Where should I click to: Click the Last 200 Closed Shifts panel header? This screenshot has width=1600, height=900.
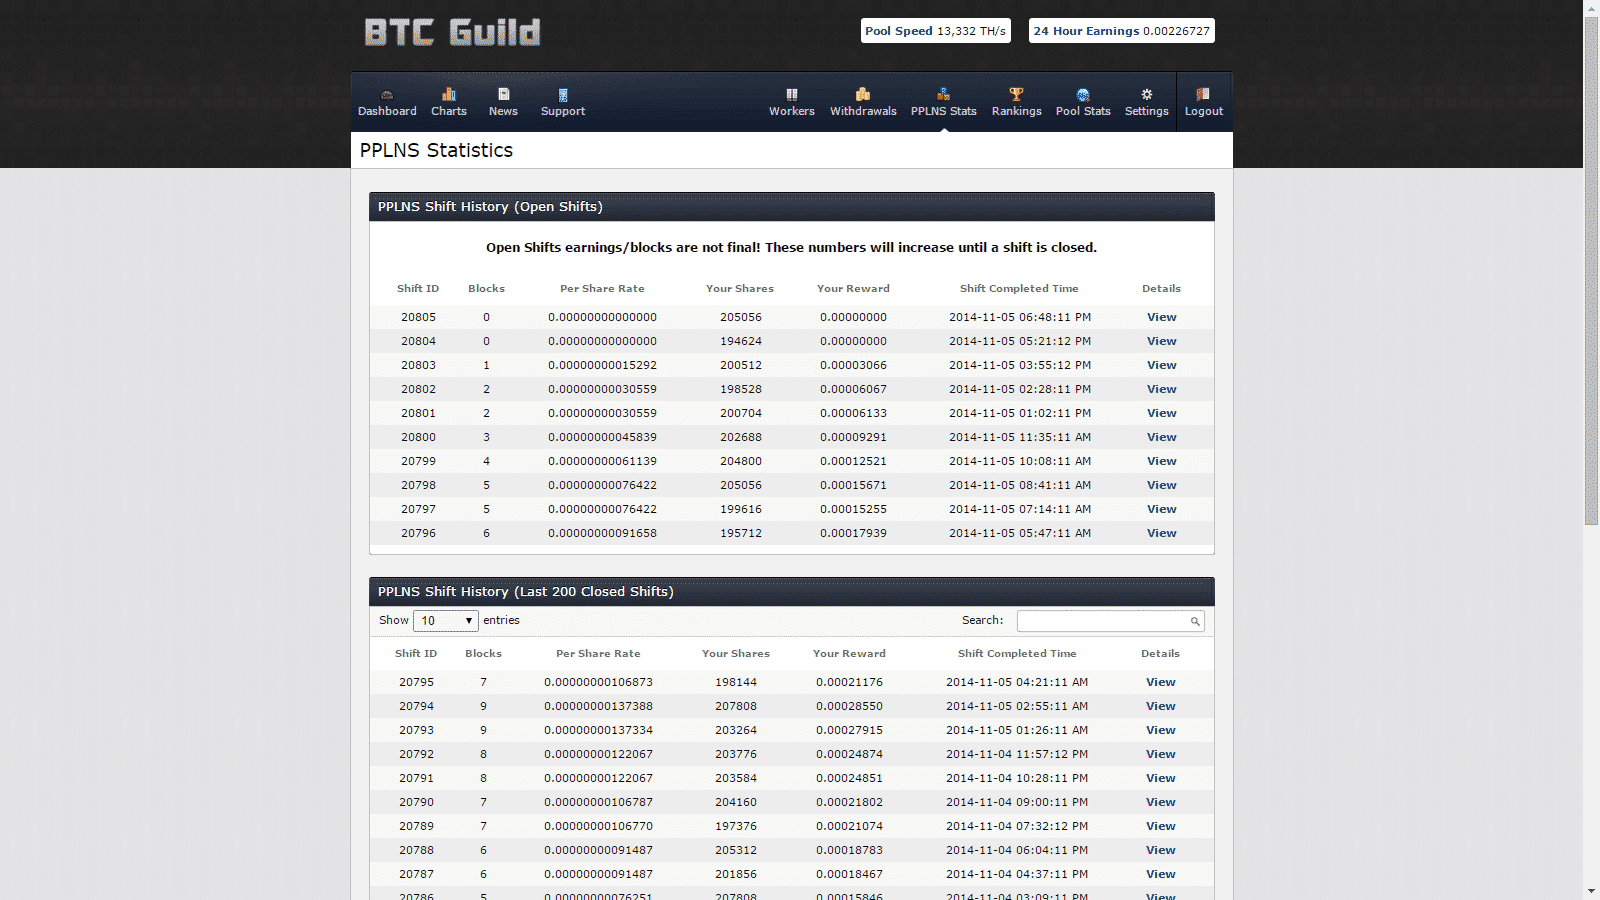point(792,592)
